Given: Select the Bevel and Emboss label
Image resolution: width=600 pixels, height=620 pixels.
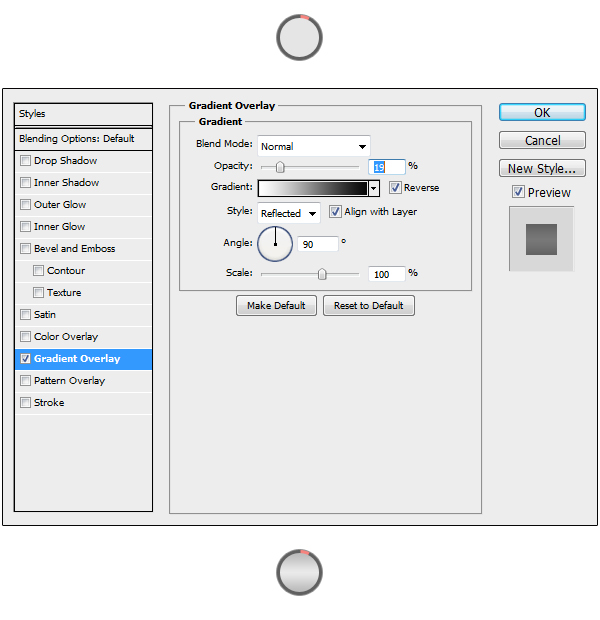Looking at the screenshot, I should tap(75, 249).
